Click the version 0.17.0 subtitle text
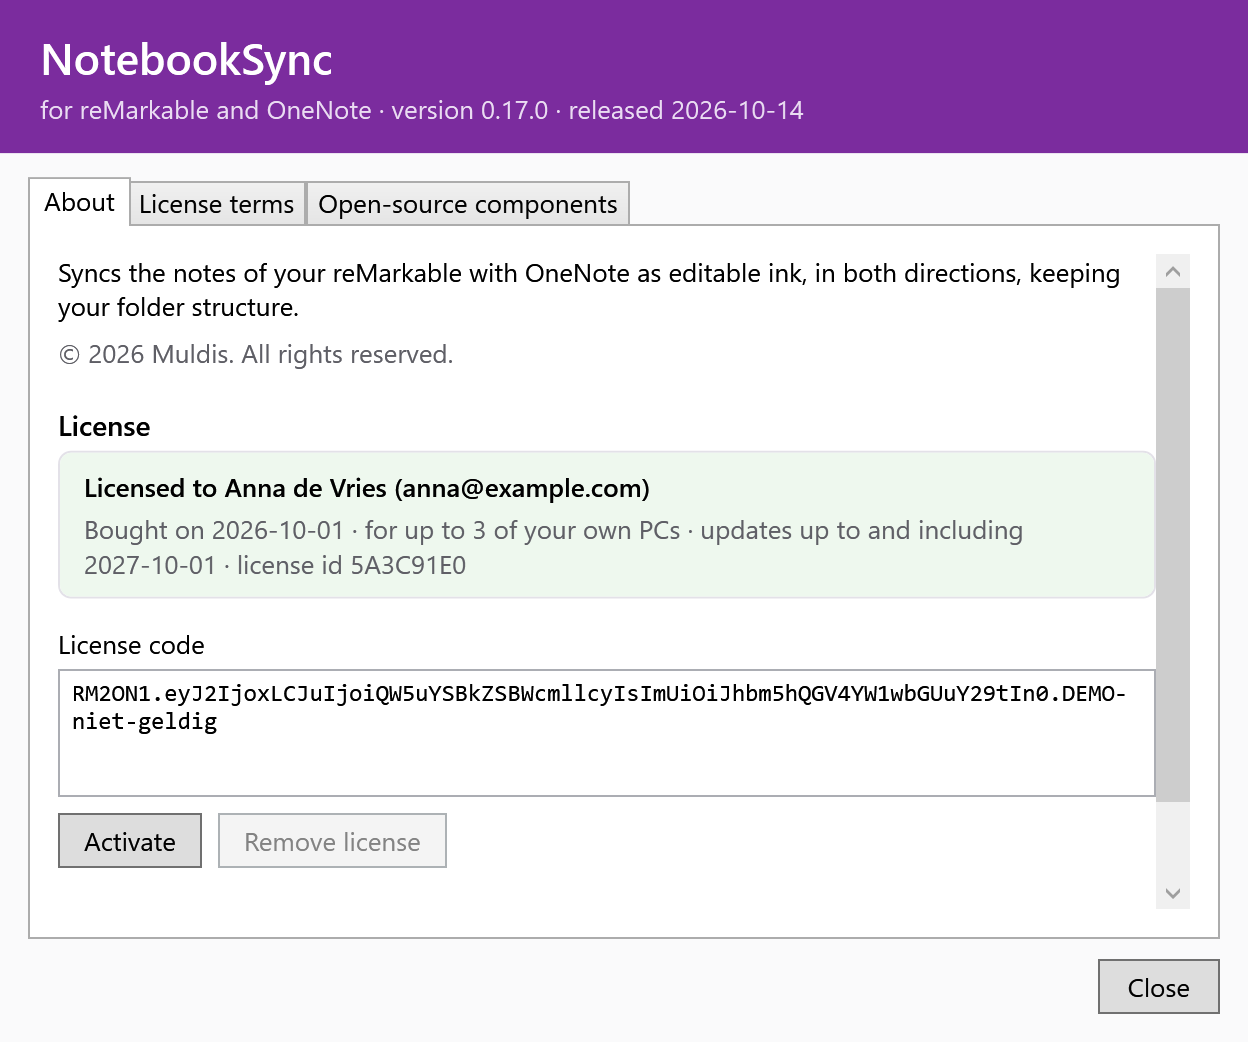The width and height of the screenshot is (1248, 1042). [x=421, y=110]
